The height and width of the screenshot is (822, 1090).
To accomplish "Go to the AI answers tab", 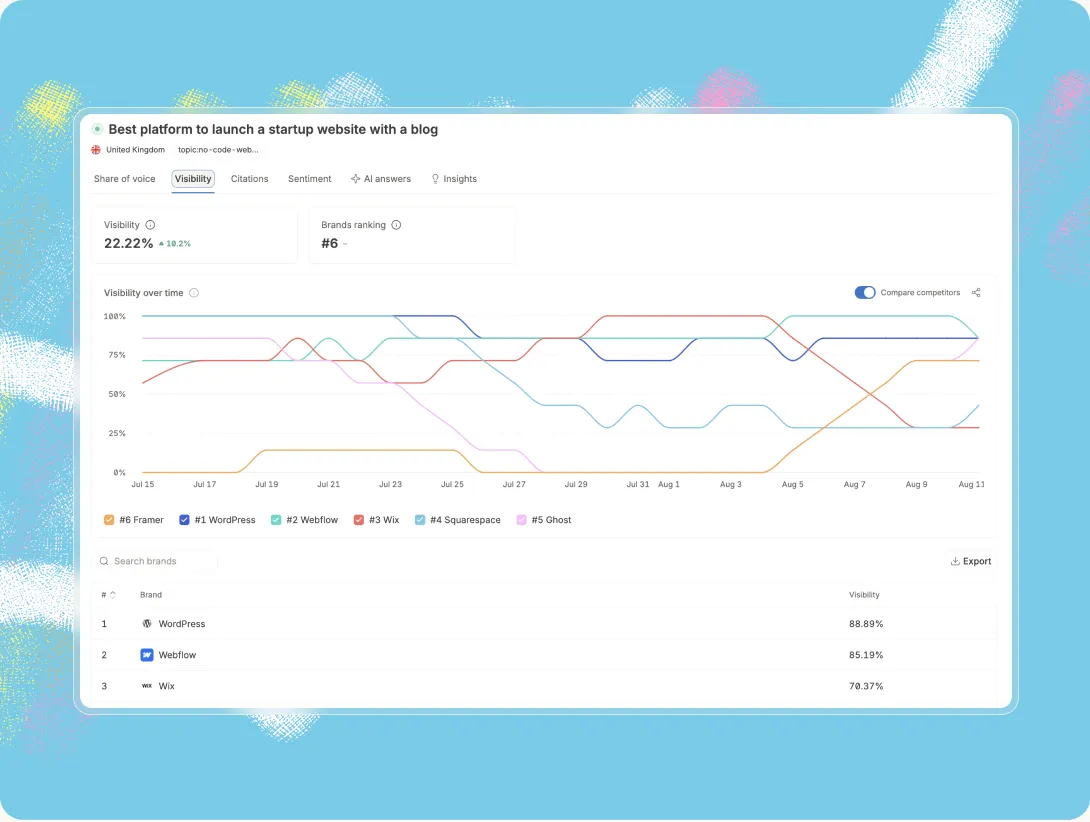I will (381, 179).
